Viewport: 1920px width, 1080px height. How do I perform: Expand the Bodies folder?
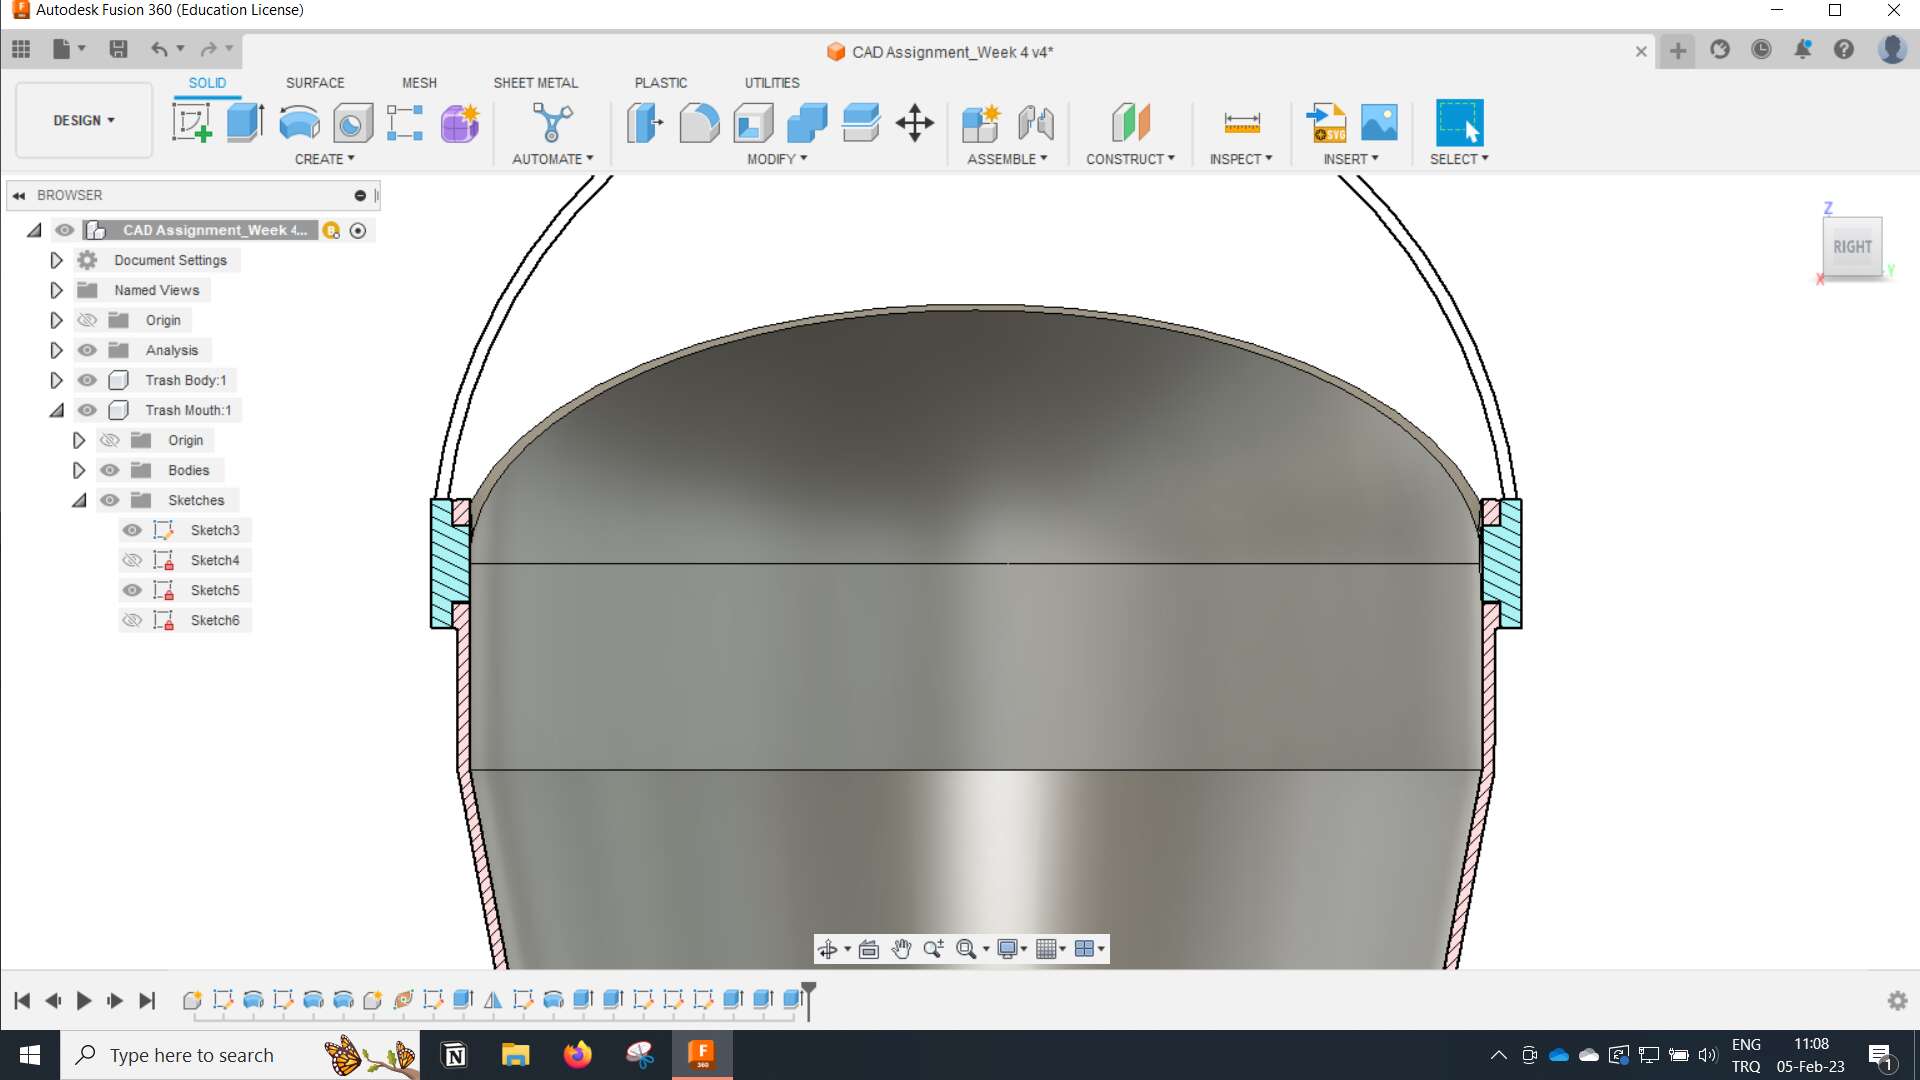pos(79,470)
